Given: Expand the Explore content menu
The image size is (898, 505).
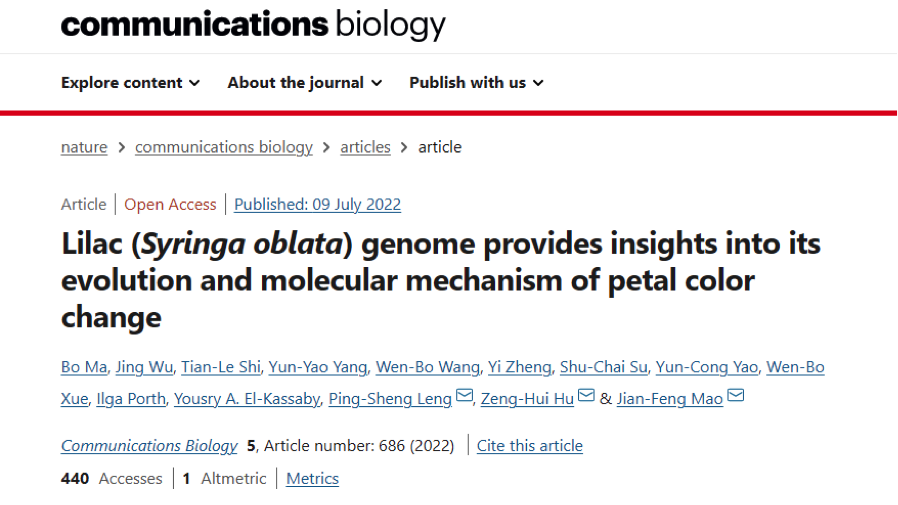Looking at the screenshot, I should pos(130,83).
